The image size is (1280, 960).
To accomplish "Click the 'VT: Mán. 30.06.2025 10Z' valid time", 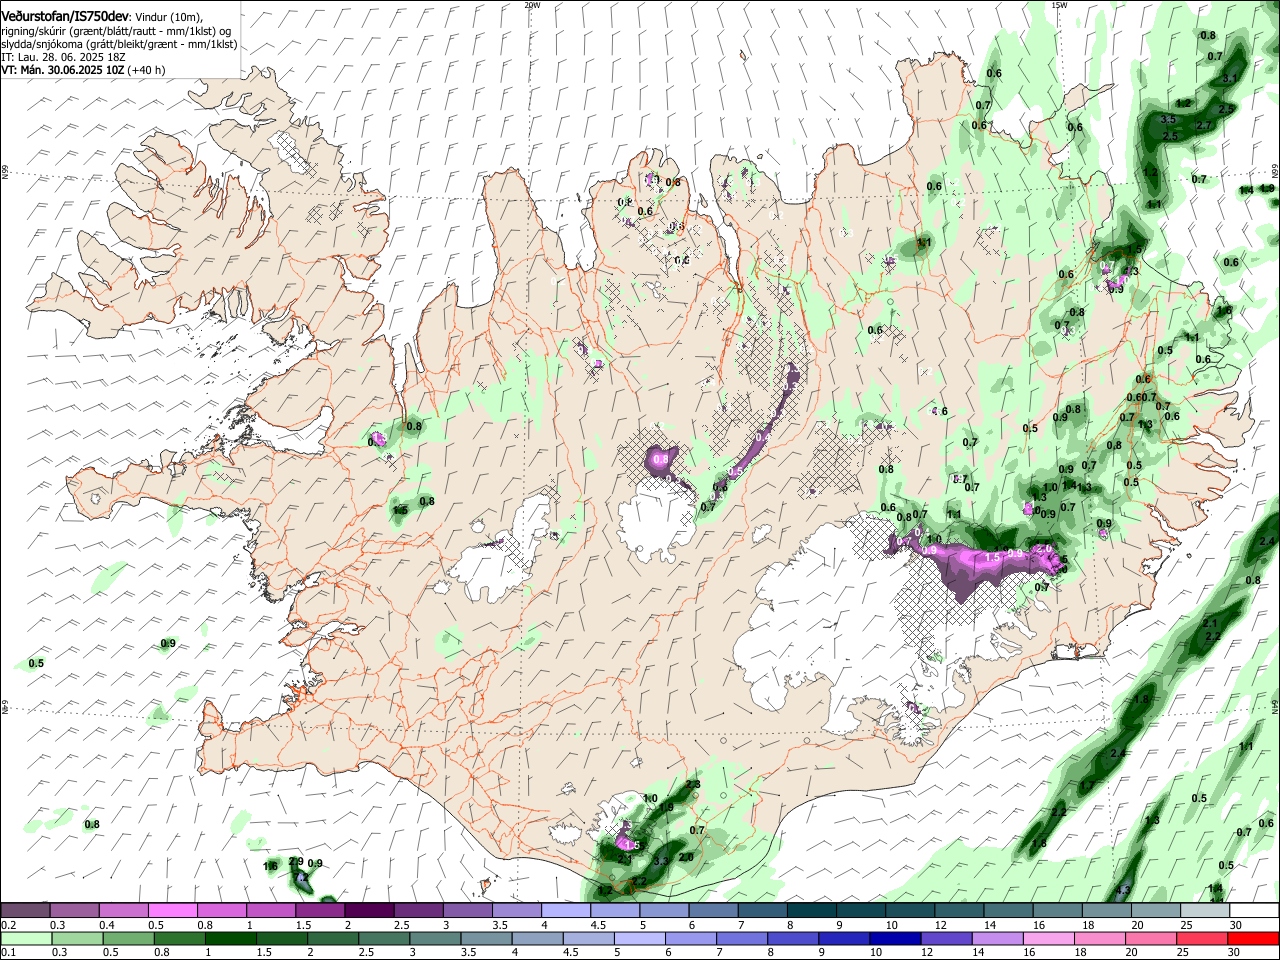I will tap(61, 70).
